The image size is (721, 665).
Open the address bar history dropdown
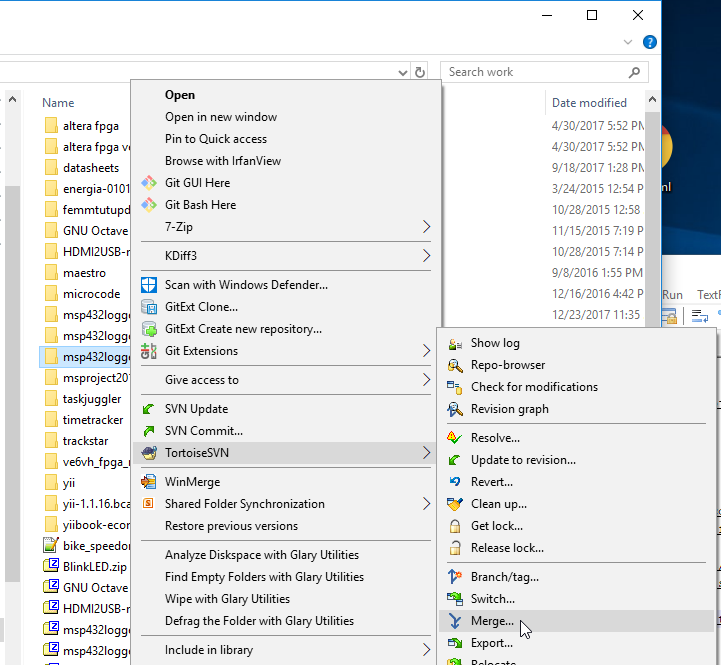coord(403,73)
